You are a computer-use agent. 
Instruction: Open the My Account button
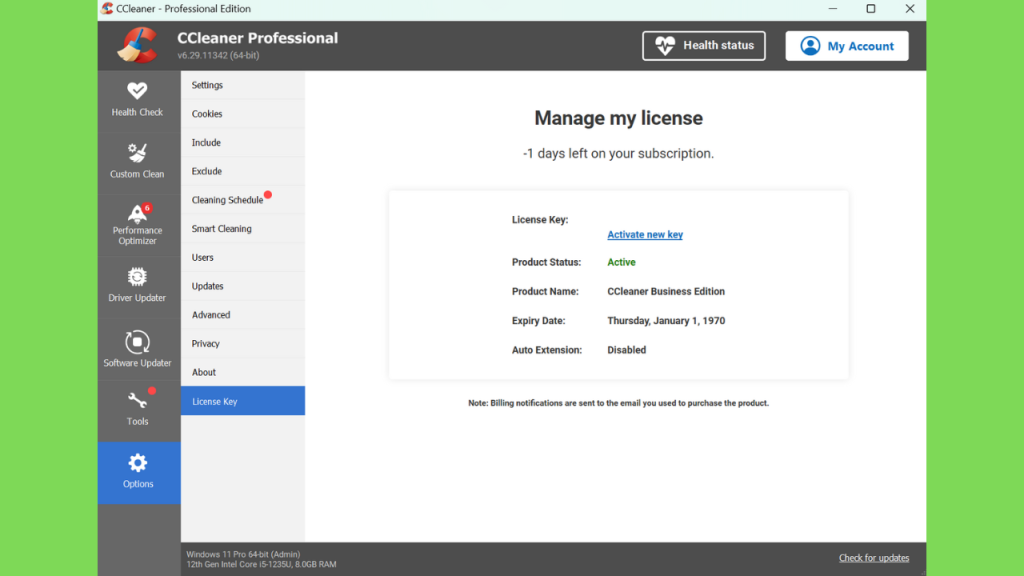point(846,46)
